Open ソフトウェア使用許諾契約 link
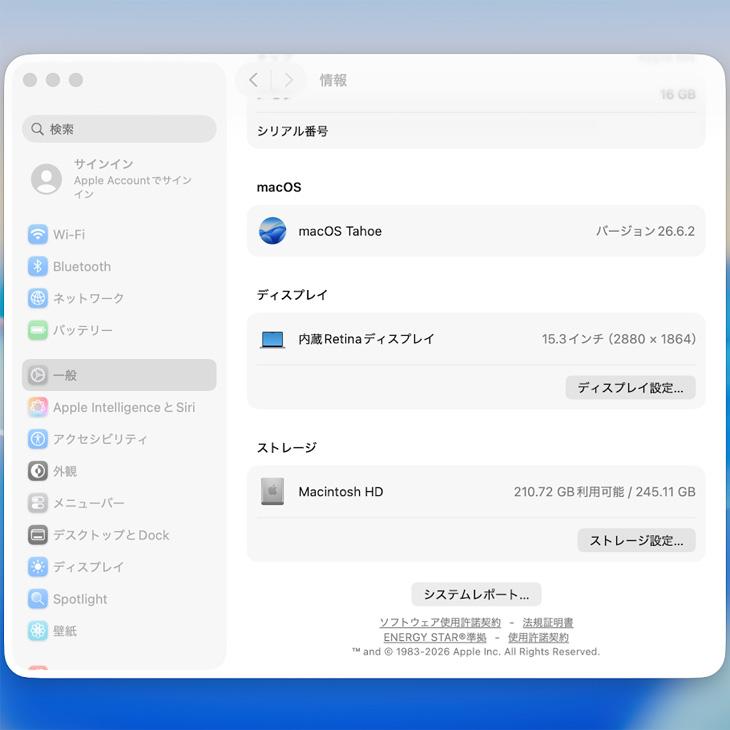This screenshot has width=730, height=730. 440,622
